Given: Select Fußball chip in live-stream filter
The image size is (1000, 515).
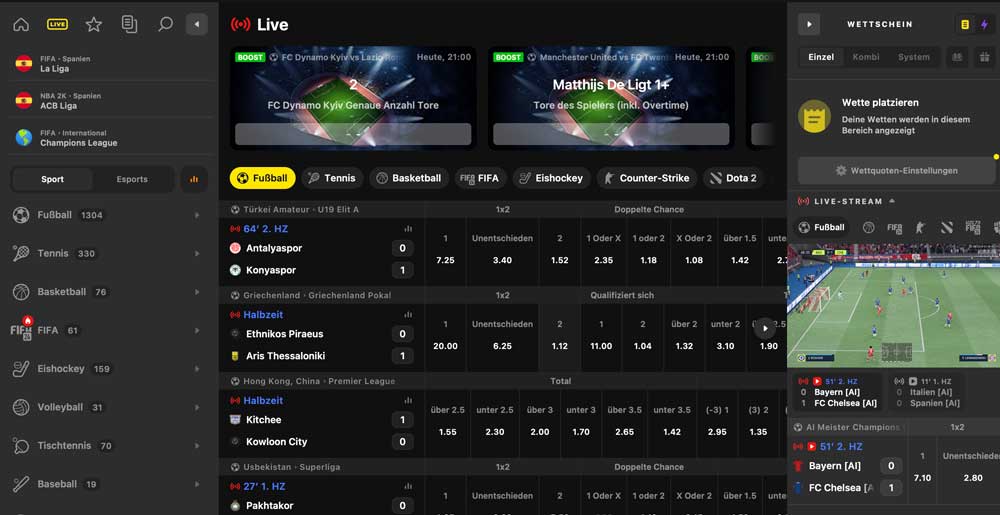Looking at the screenshot, I should (x=821, y=228).
